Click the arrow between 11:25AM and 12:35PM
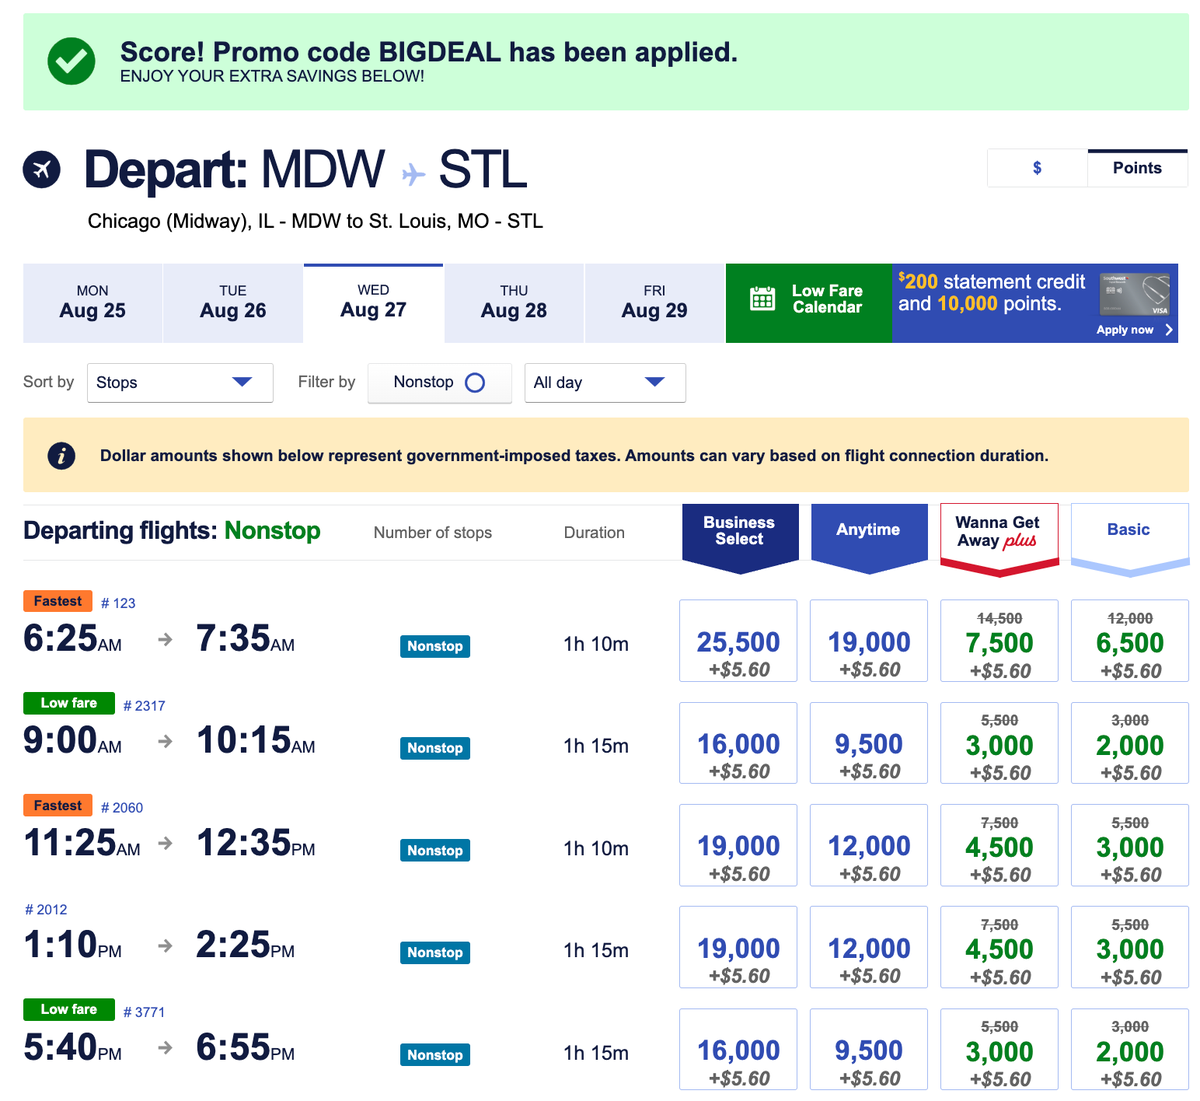This screenshot has width=1200, height=1101. click(166, 843)
